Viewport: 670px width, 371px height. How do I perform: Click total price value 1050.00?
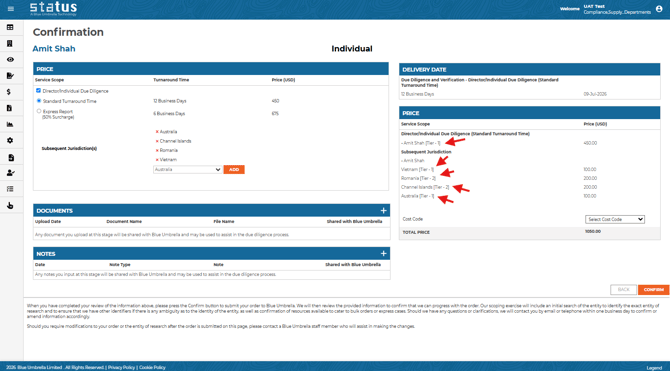coord(593,231)
